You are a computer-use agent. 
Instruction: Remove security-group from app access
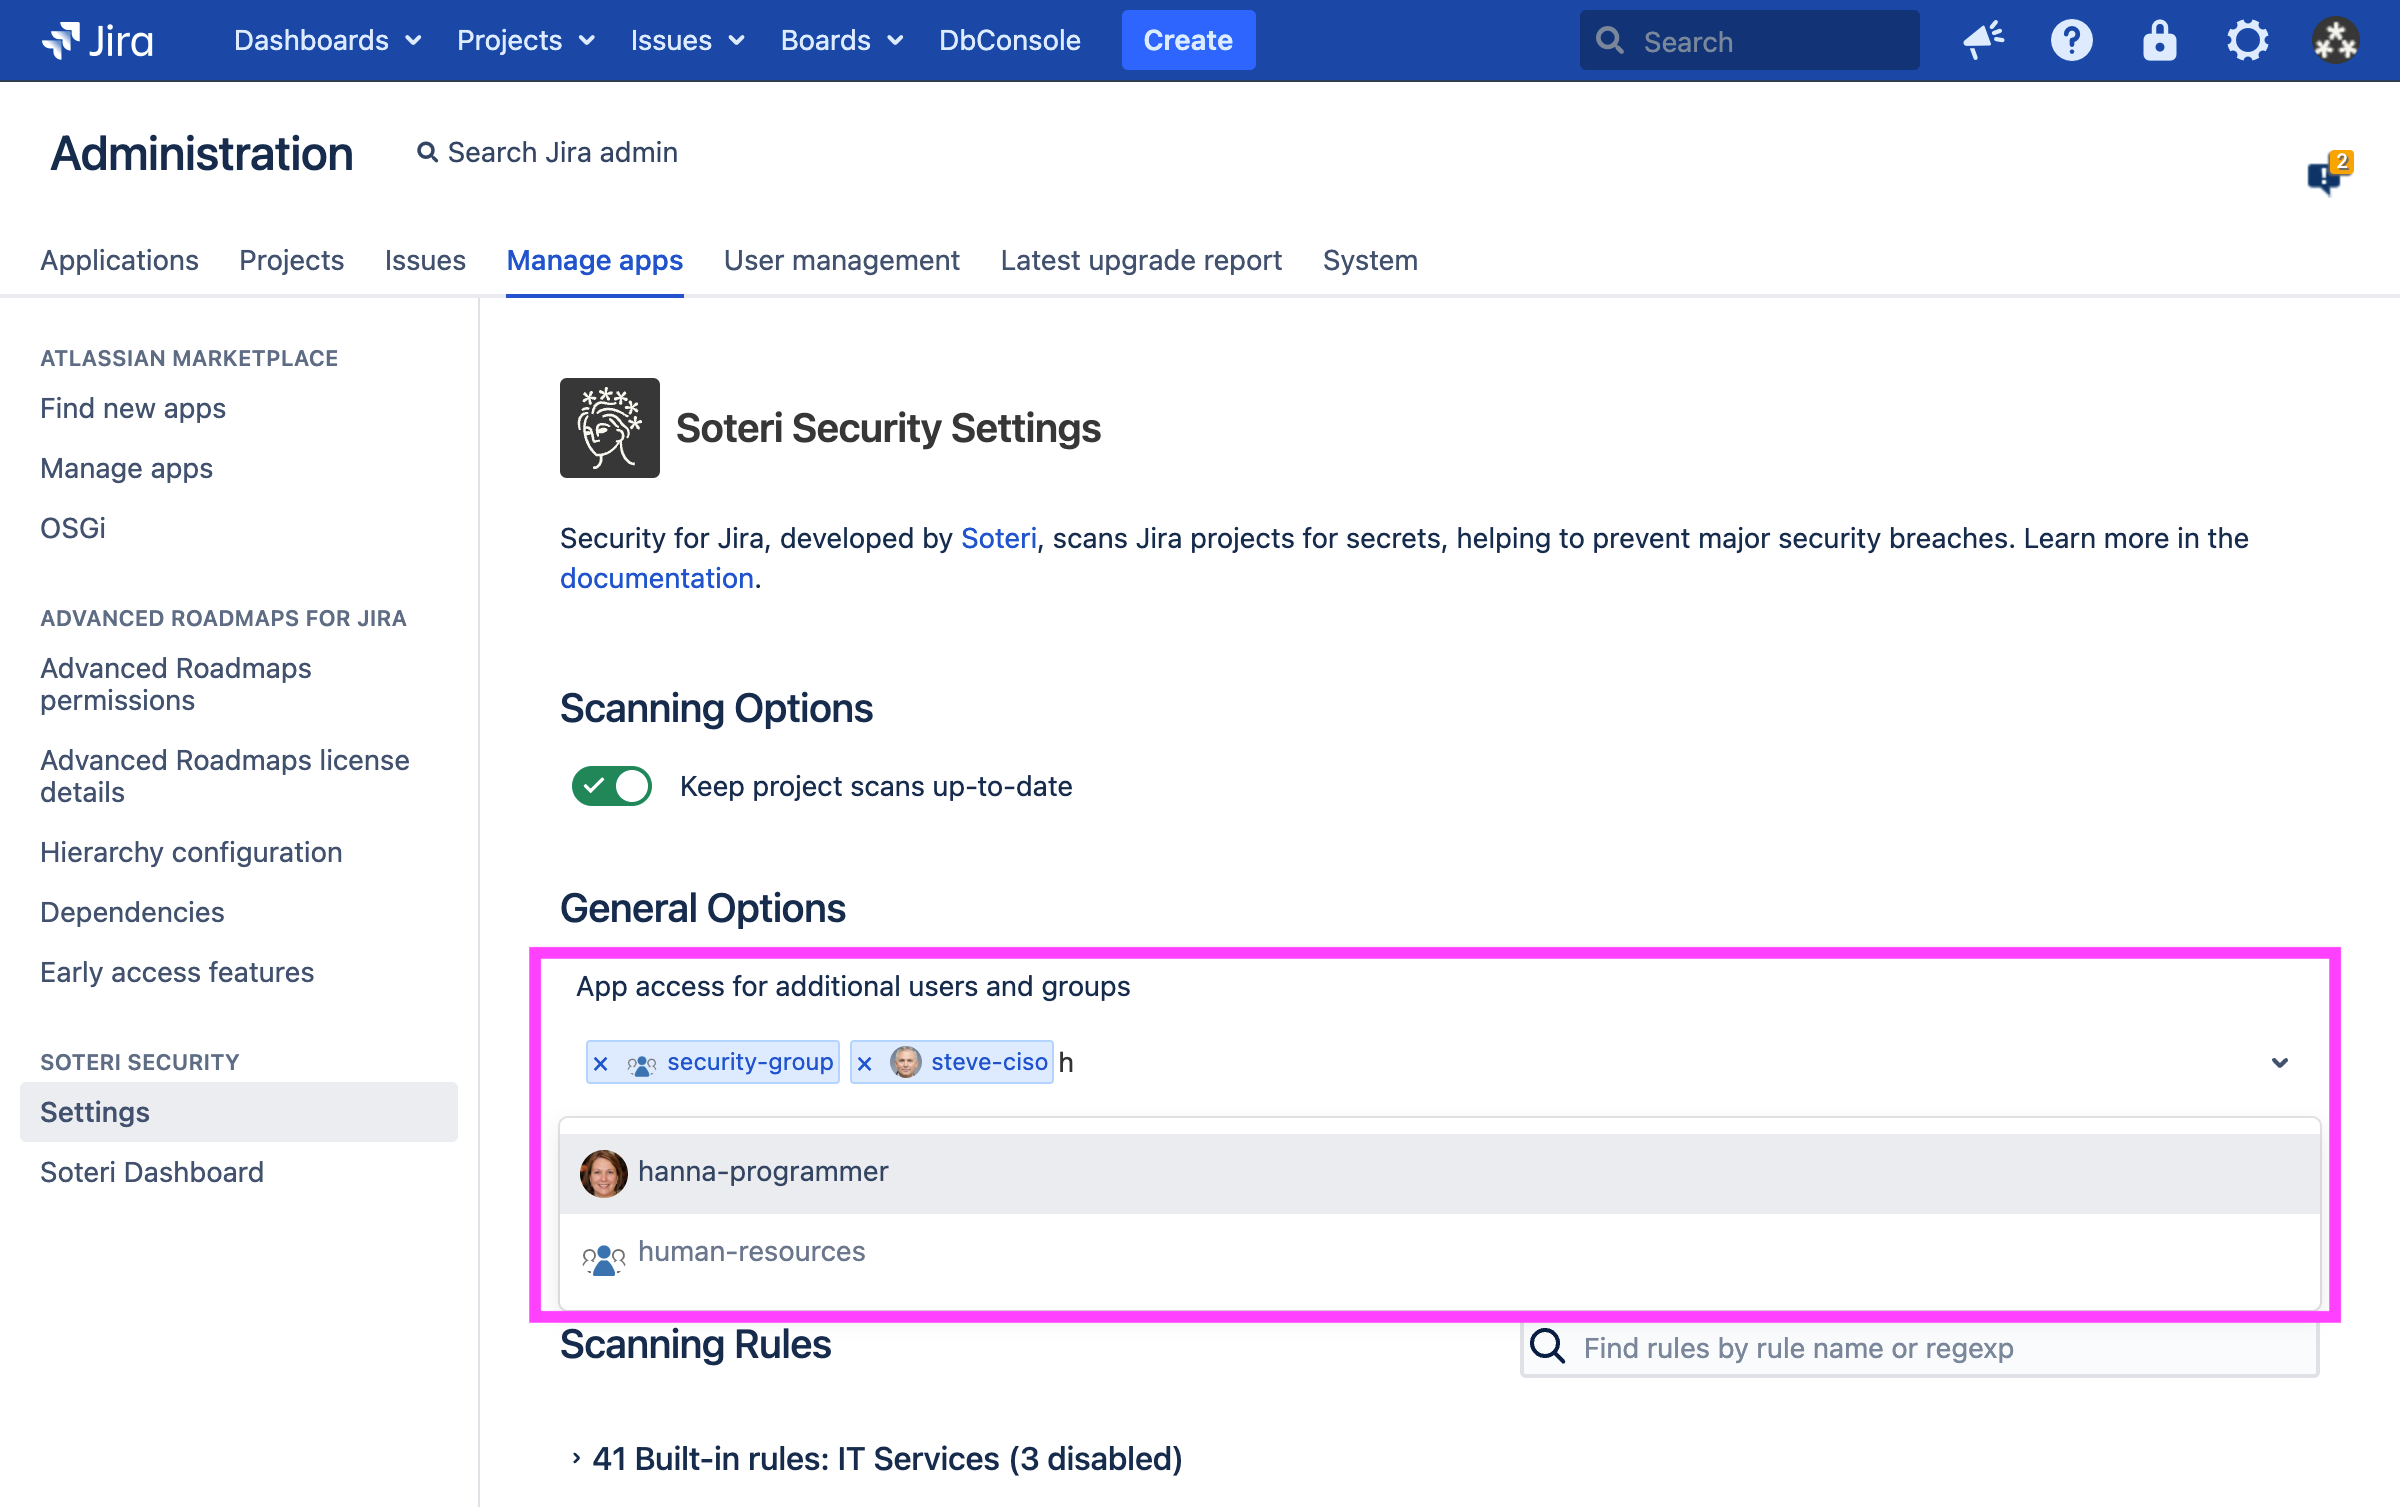(x=600, y=1063)
